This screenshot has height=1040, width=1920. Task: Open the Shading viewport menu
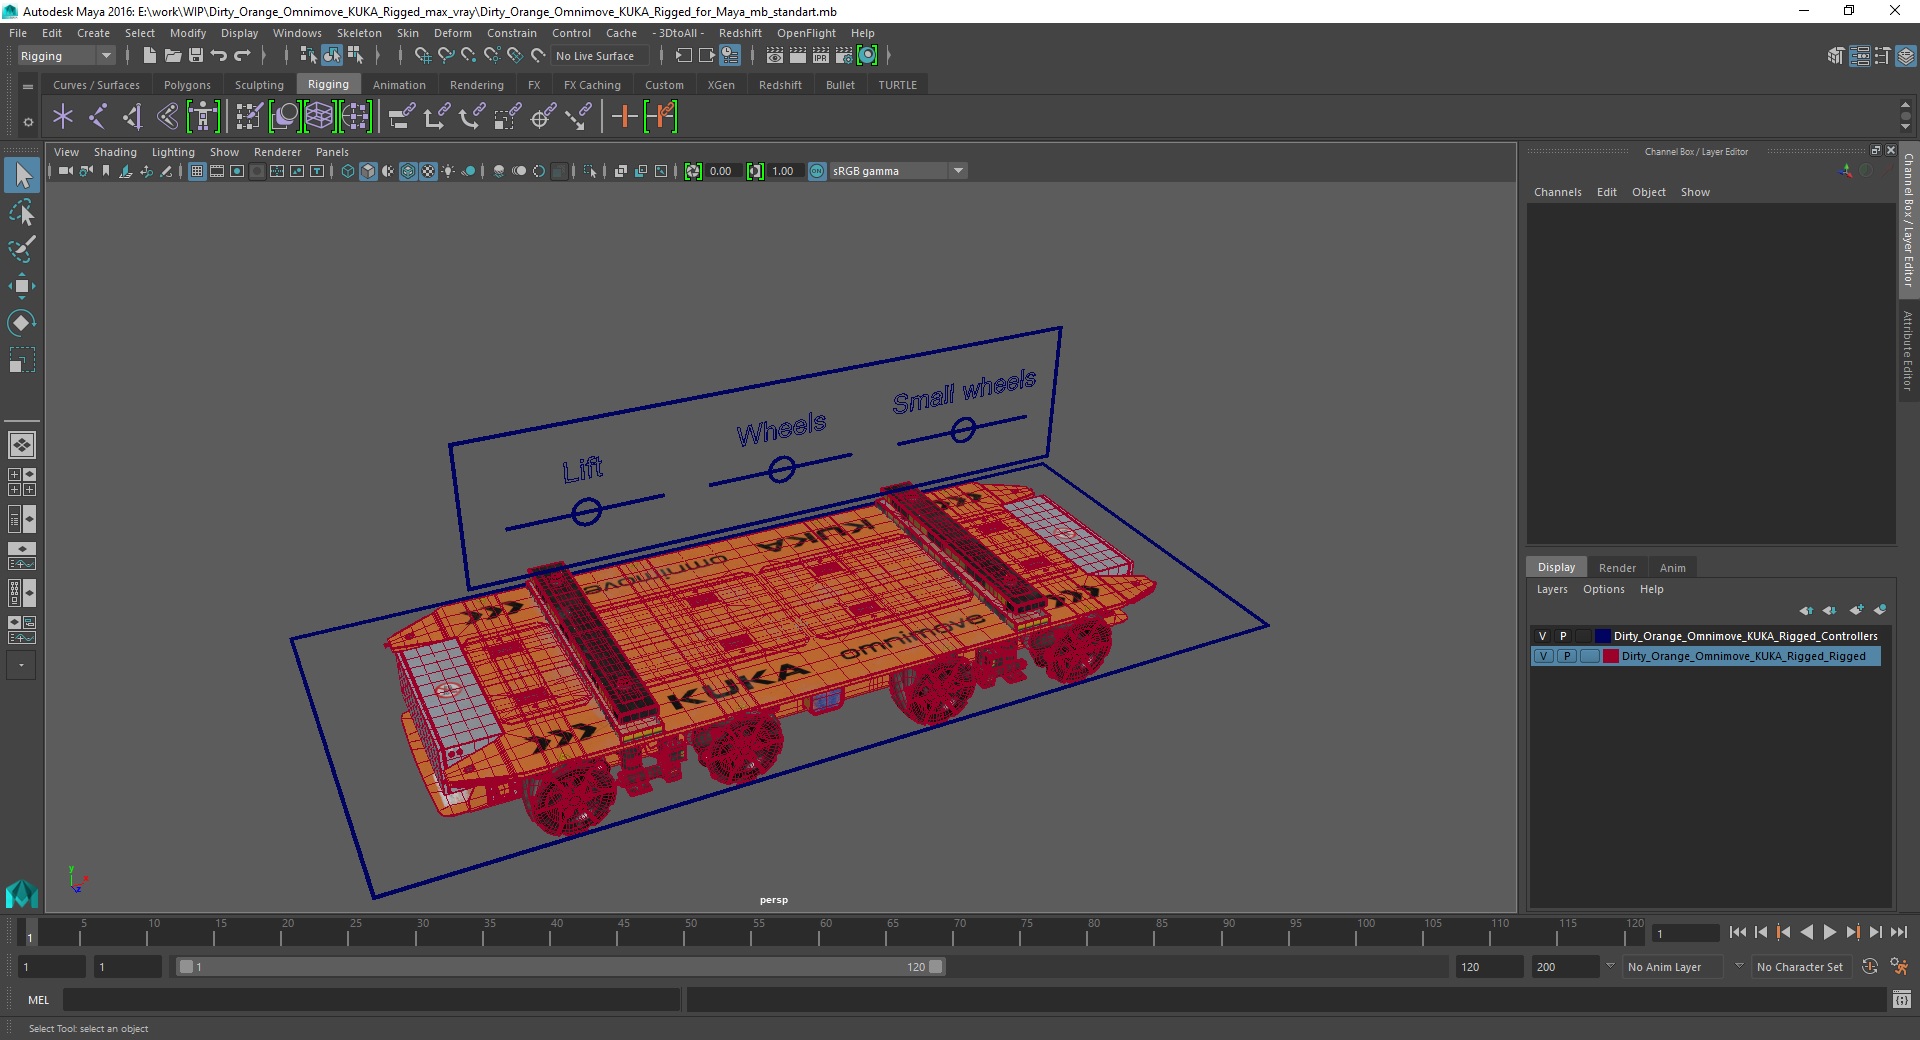click(115, 152)
